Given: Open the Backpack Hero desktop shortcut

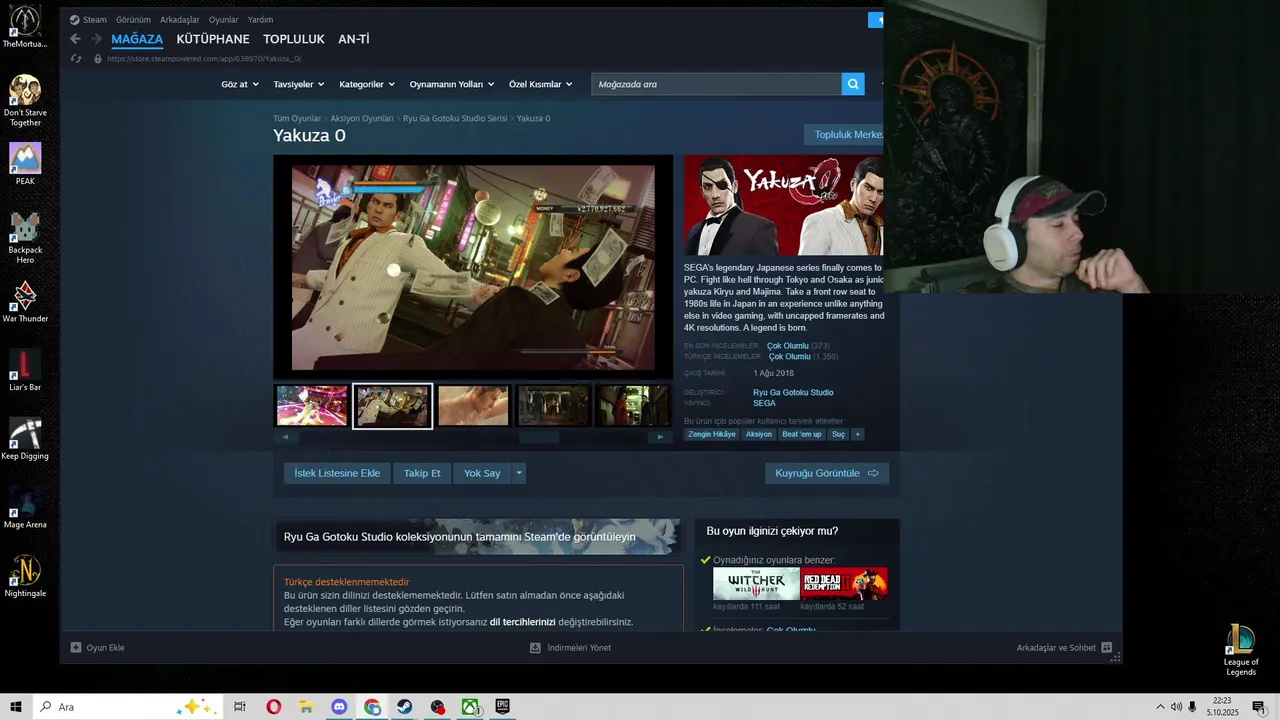Looking at the screenshot, I should pos(25,238).
